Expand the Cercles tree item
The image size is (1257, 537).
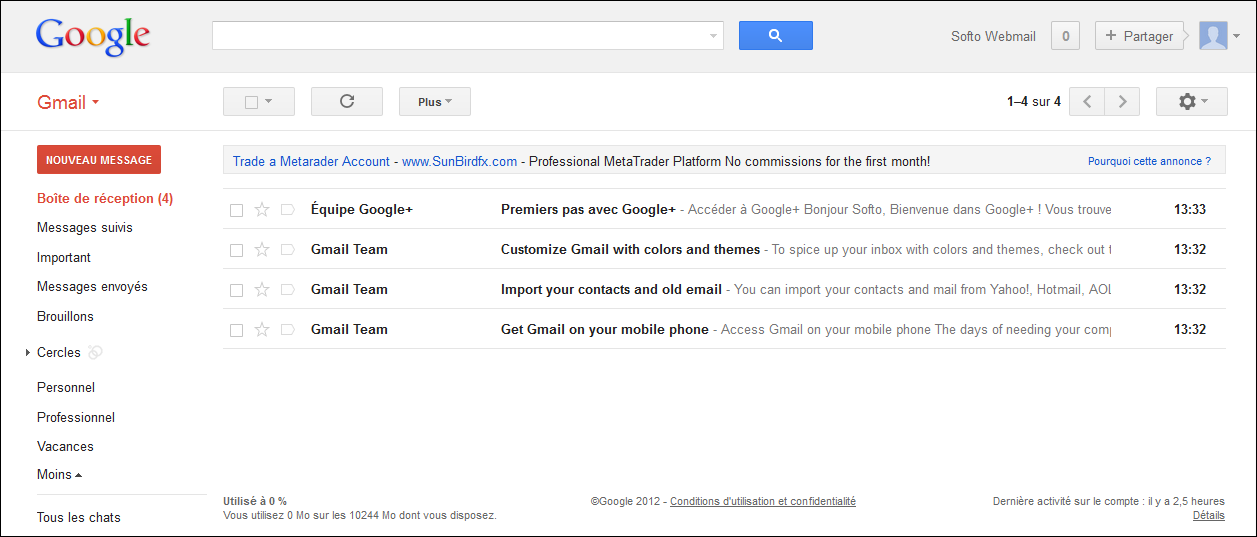[28, 353]
